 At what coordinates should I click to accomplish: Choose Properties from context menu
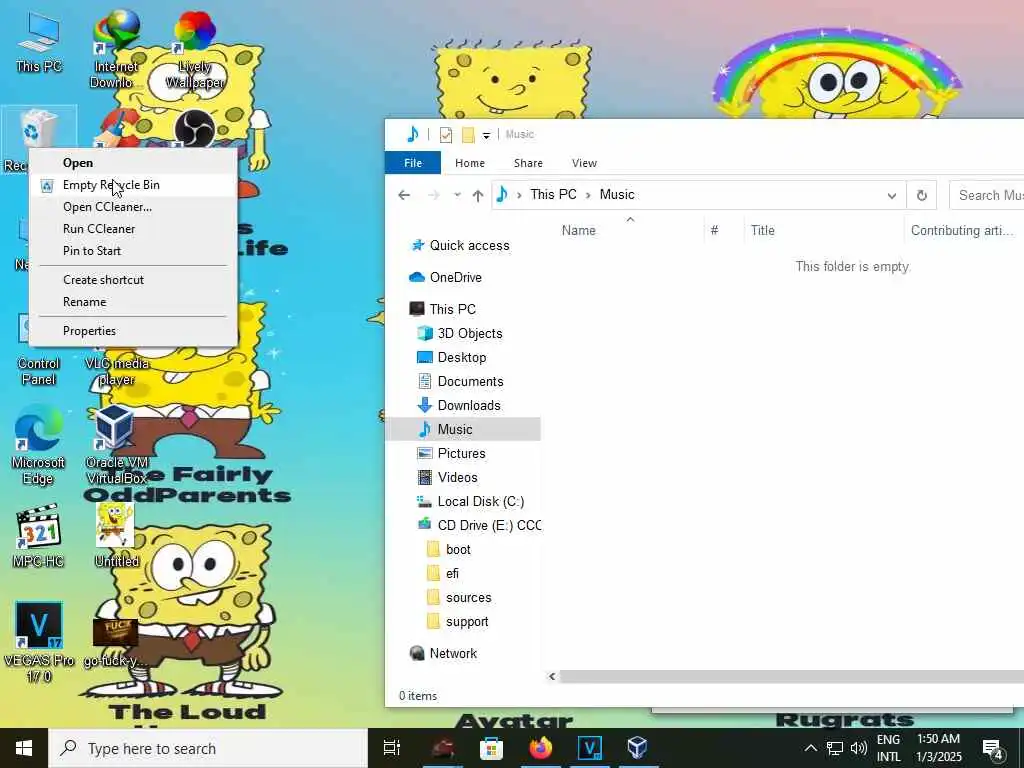[133, 330]
